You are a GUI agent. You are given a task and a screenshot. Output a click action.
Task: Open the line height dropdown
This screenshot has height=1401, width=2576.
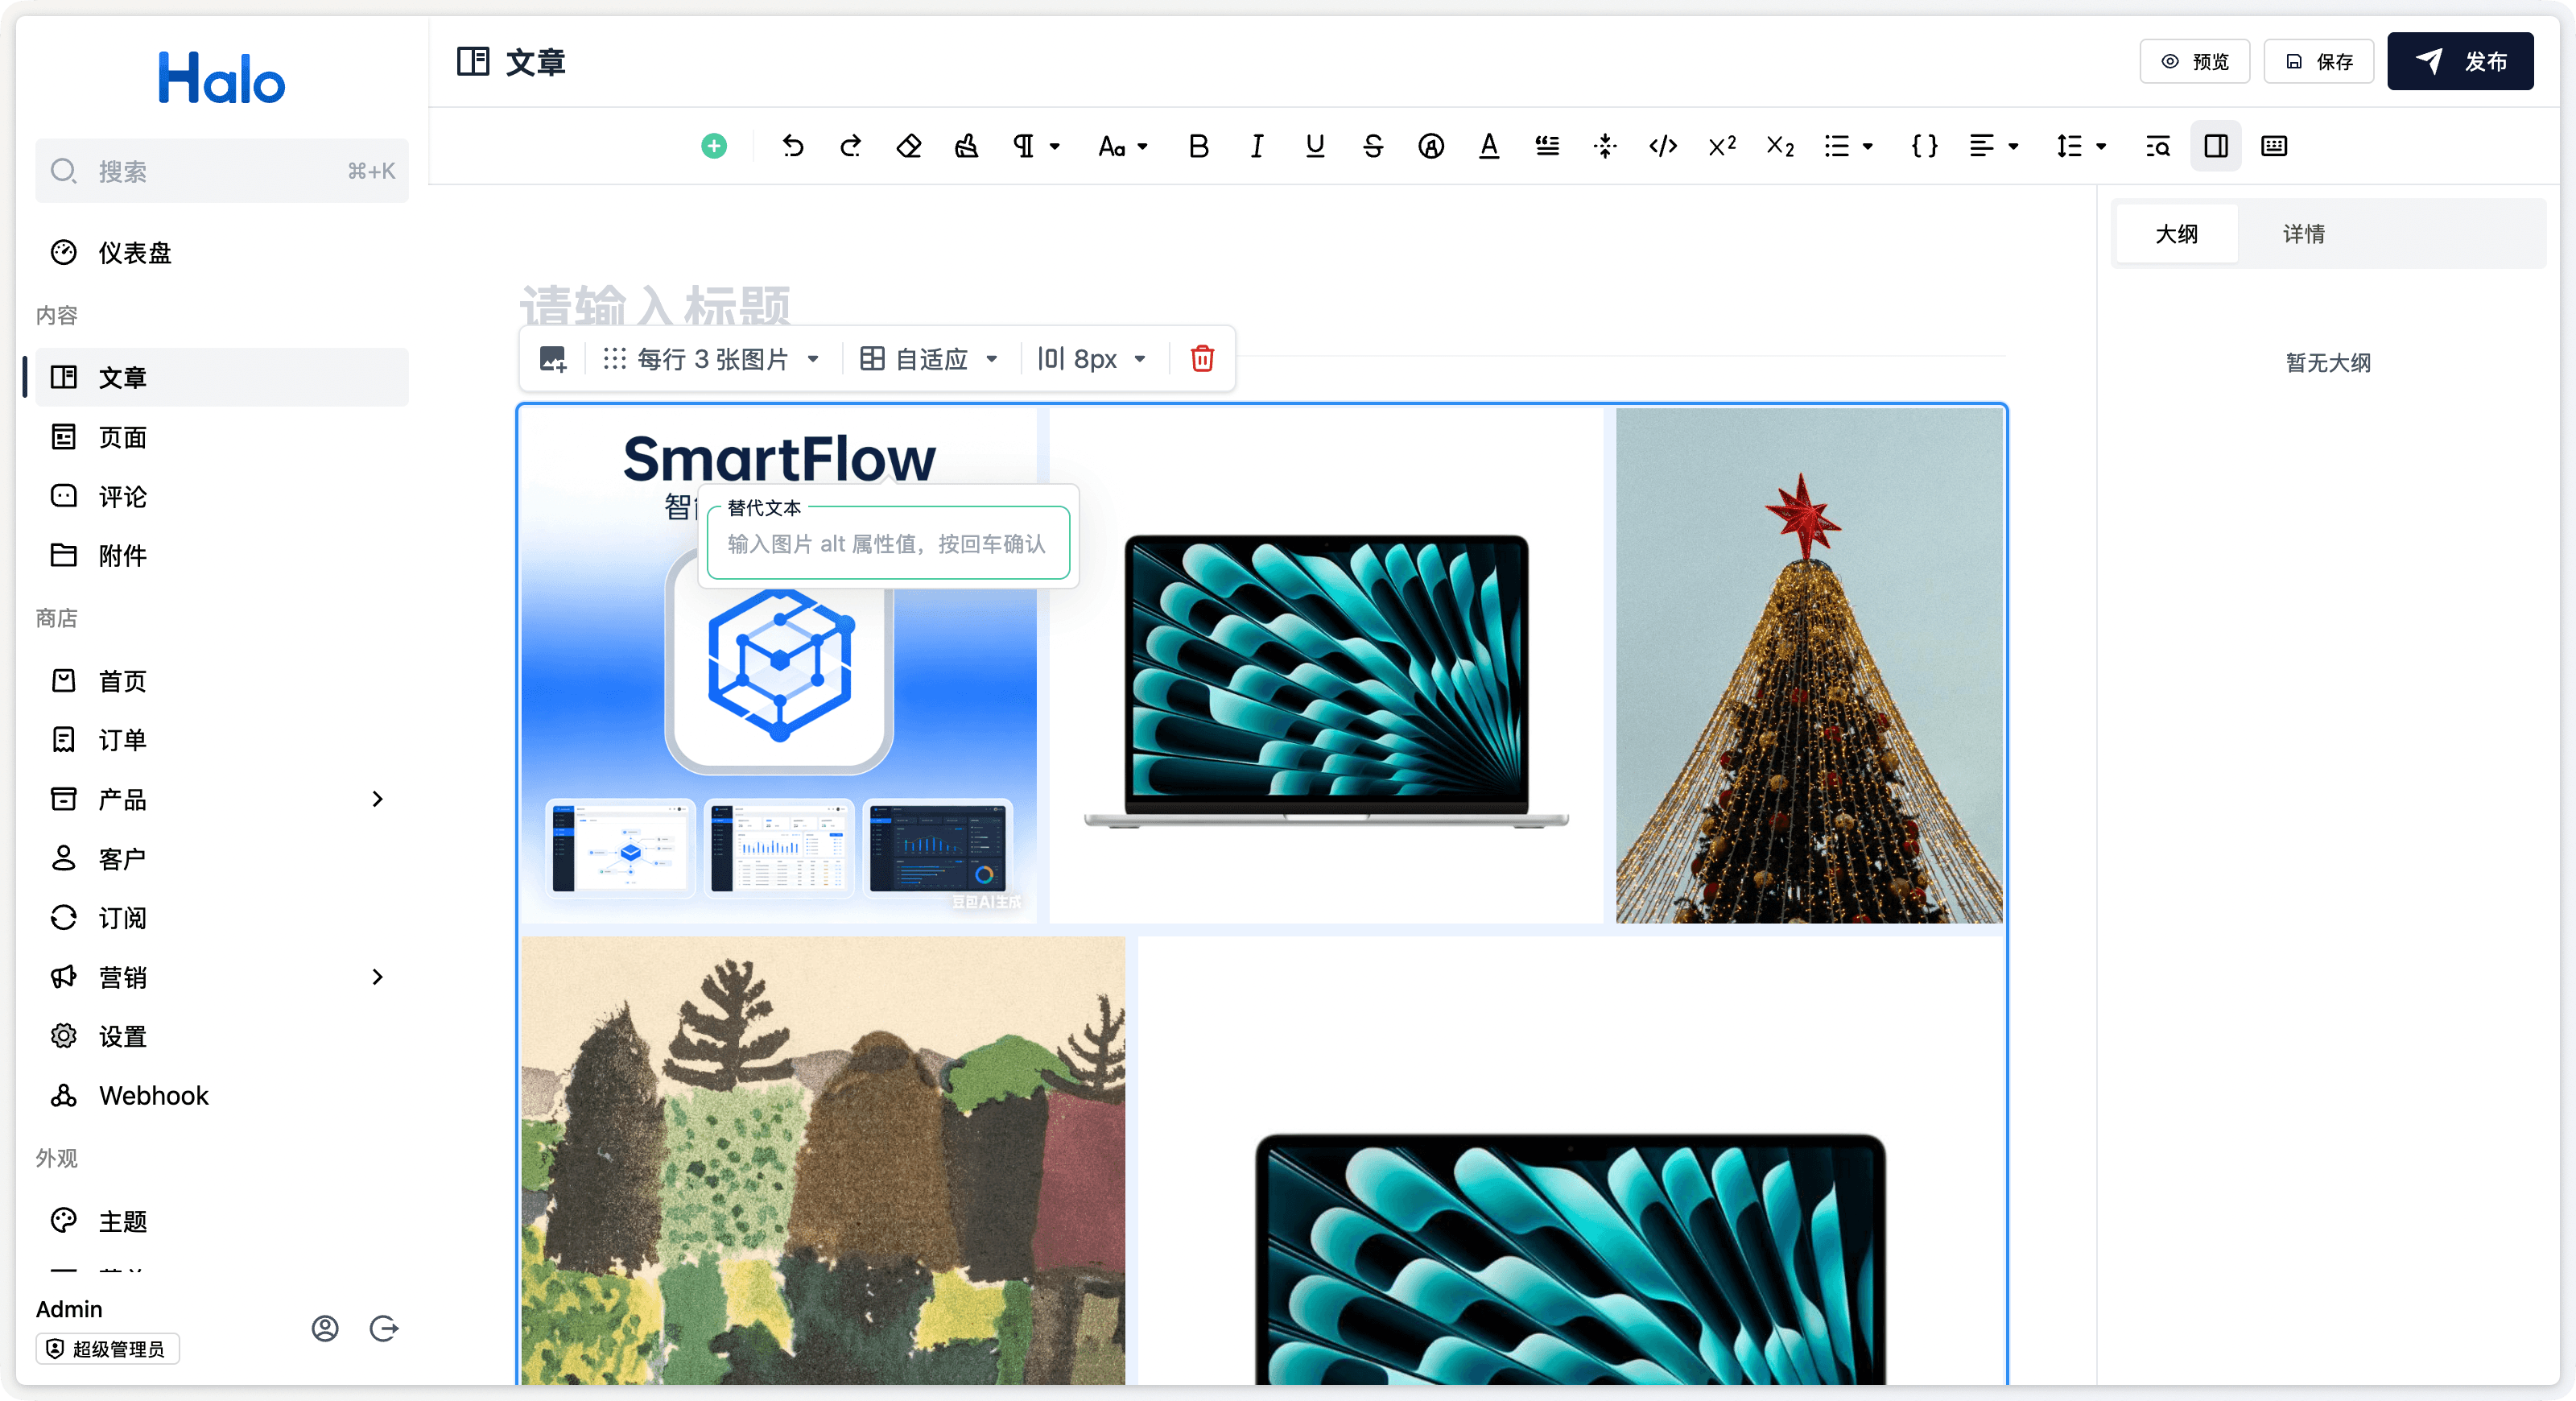[2080, 146]
